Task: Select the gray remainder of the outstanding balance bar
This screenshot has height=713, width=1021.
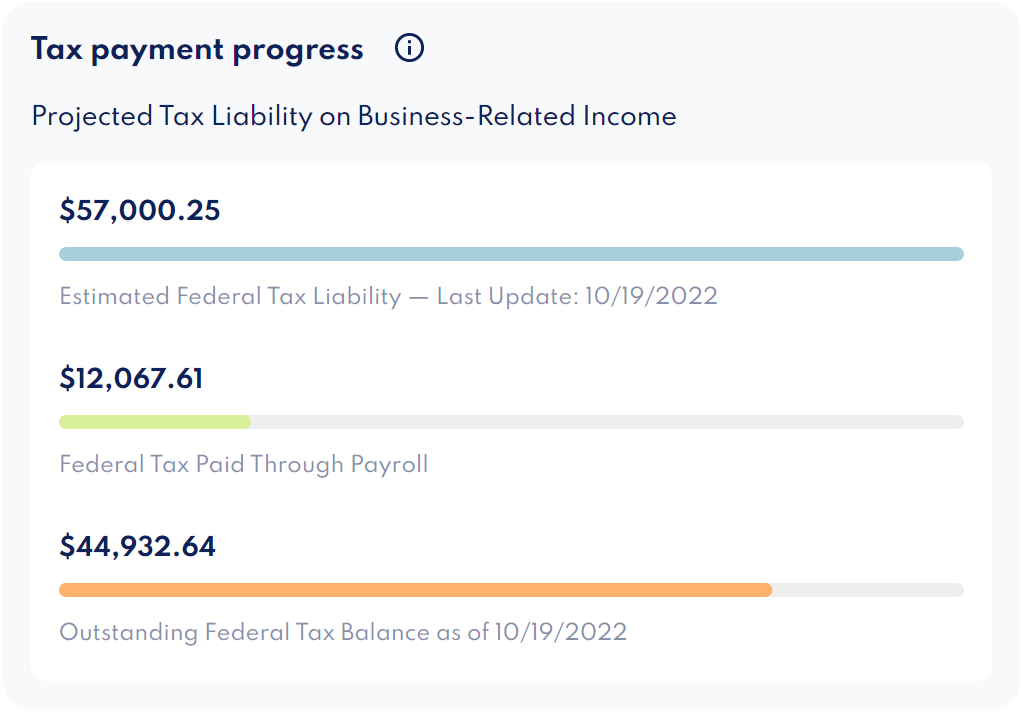Action: [870, 590]
